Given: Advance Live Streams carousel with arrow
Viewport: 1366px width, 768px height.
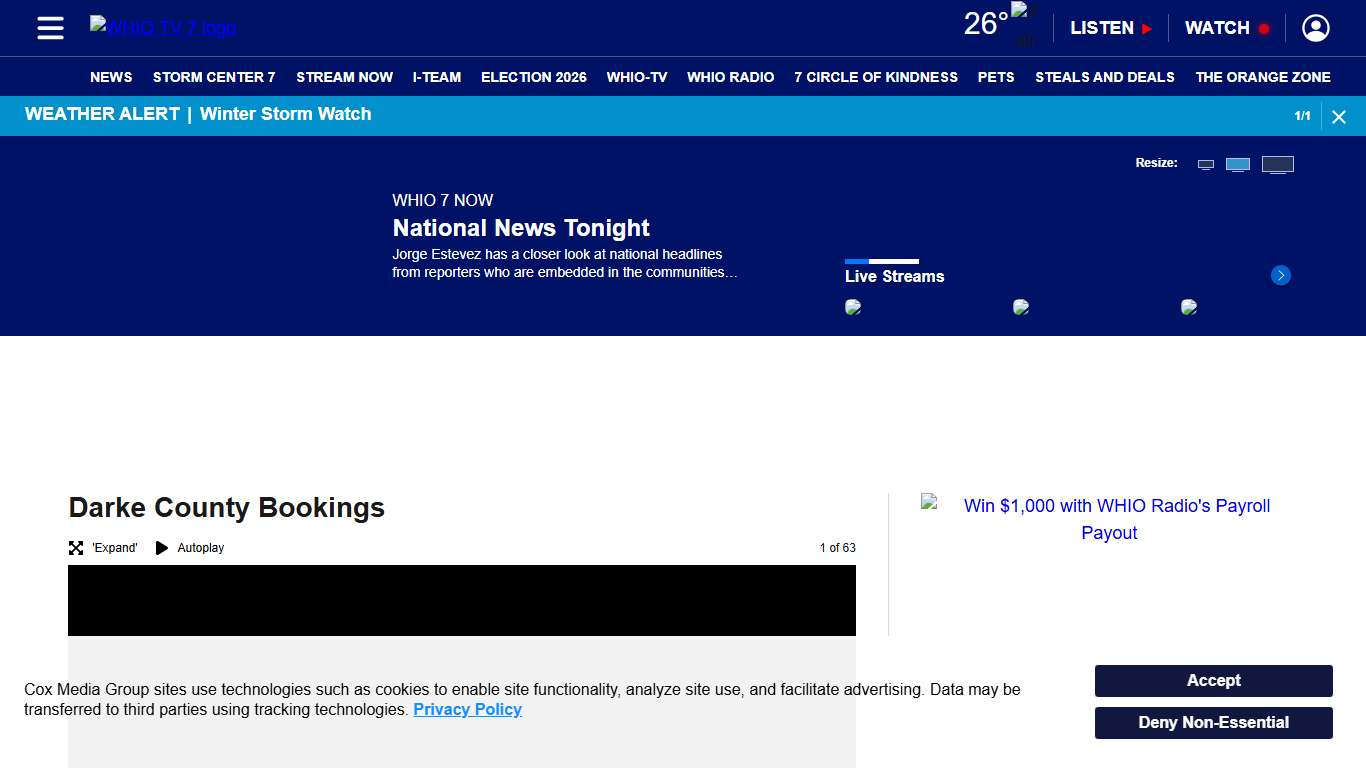Looking at the screenshot, I should coord(1280,275).
